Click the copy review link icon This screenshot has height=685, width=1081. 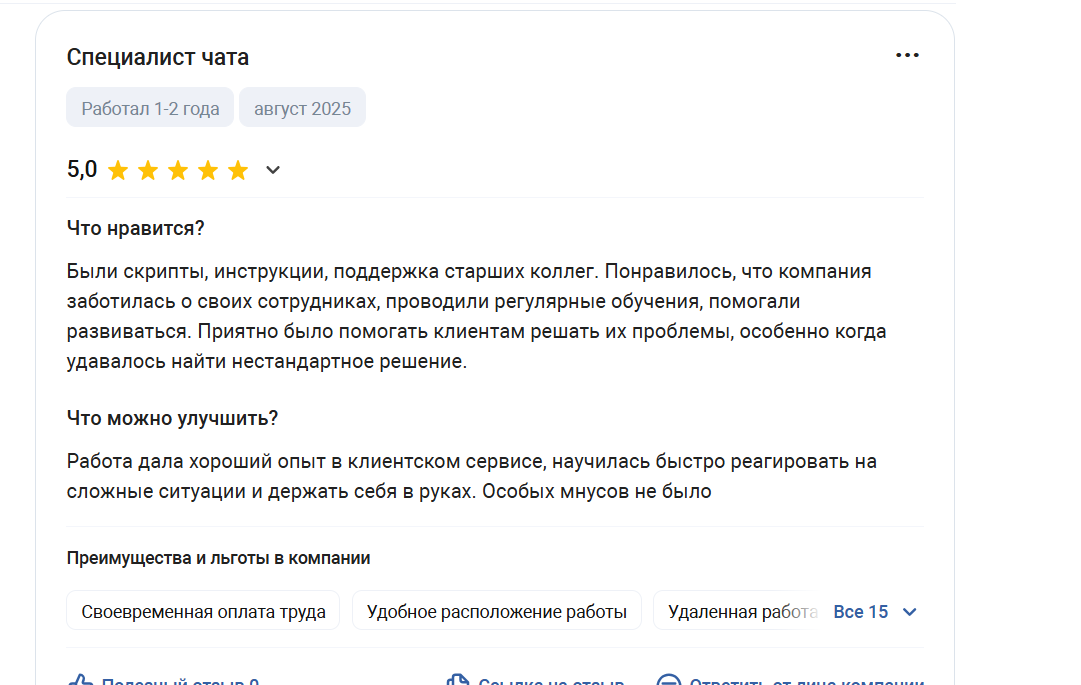click(458, 680)
